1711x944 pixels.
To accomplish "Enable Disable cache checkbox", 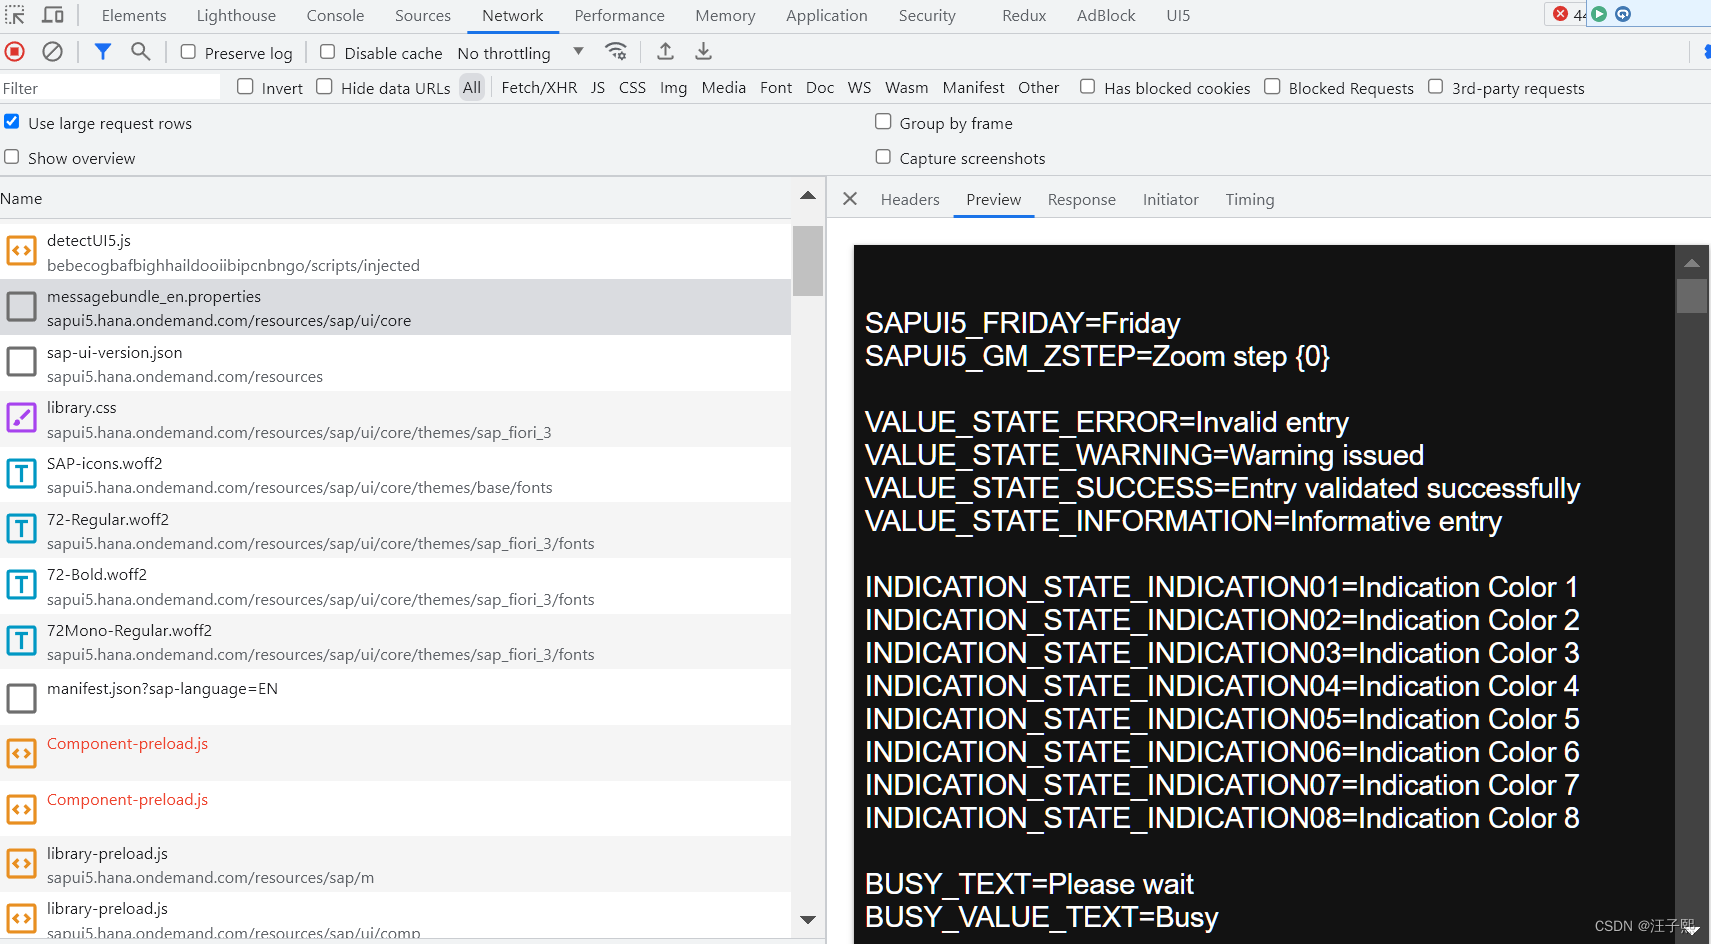I will (x=327, y=52).
